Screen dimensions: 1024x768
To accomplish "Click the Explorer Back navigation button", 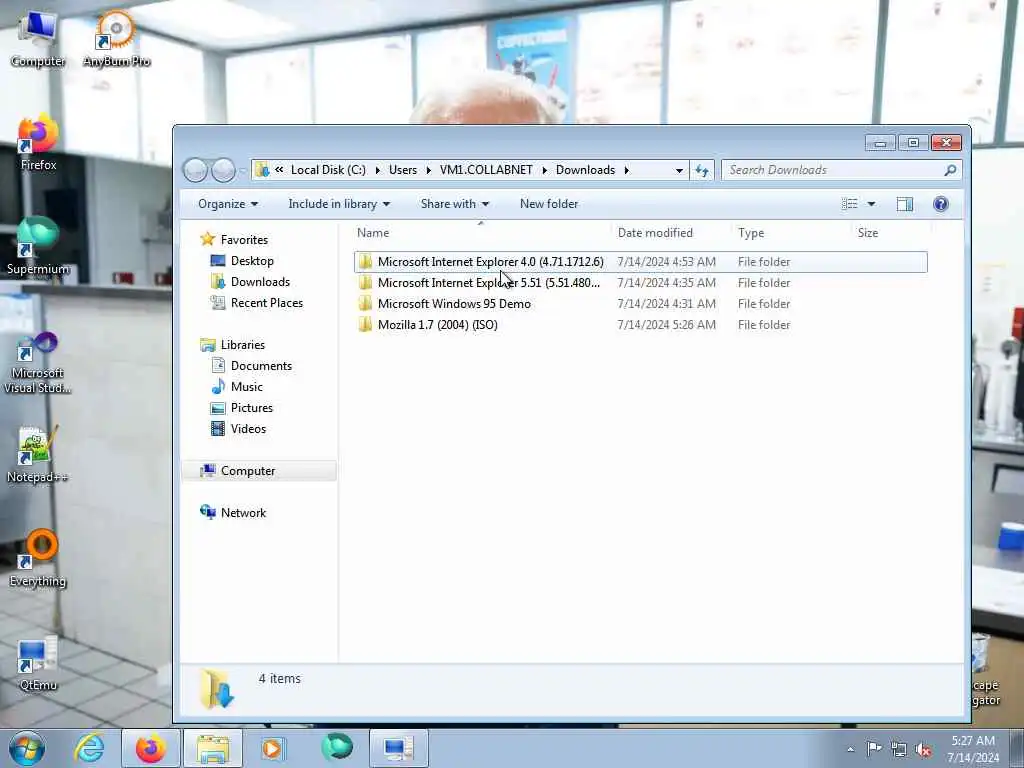I will click(195, 170).
